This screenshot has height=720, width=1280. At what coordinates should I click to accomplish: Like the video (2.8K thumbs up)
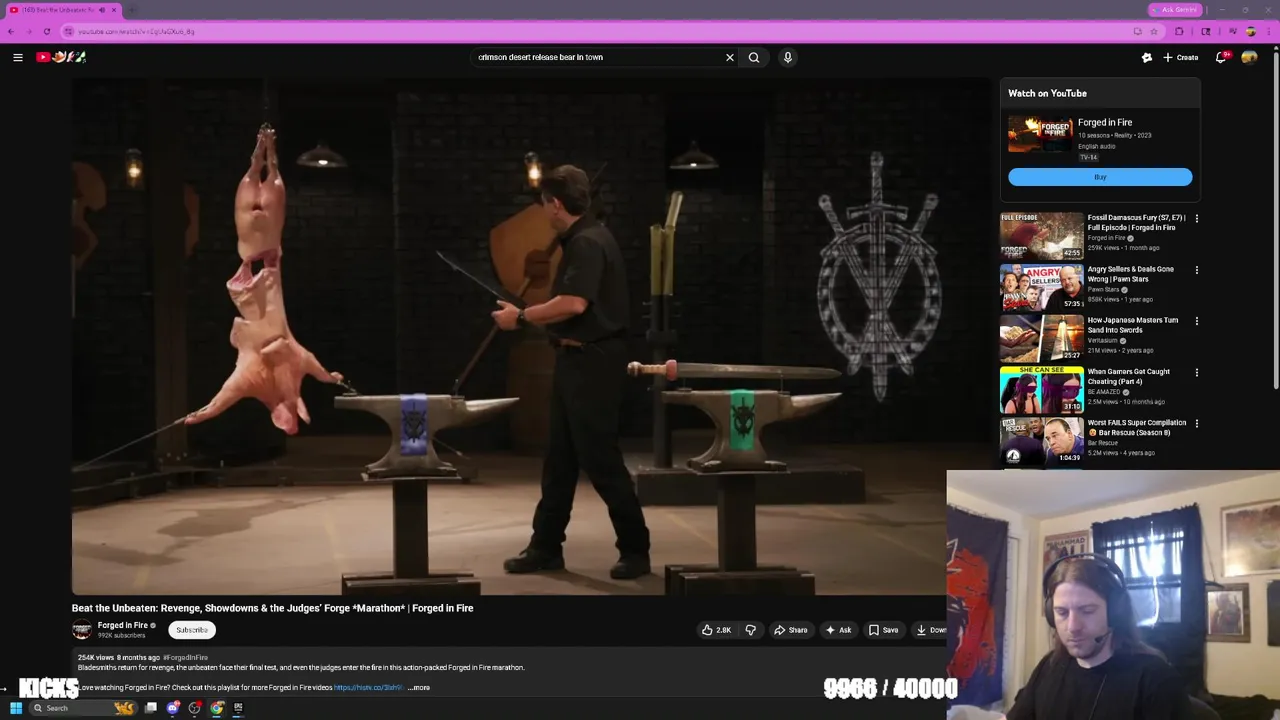click(716, 630)
